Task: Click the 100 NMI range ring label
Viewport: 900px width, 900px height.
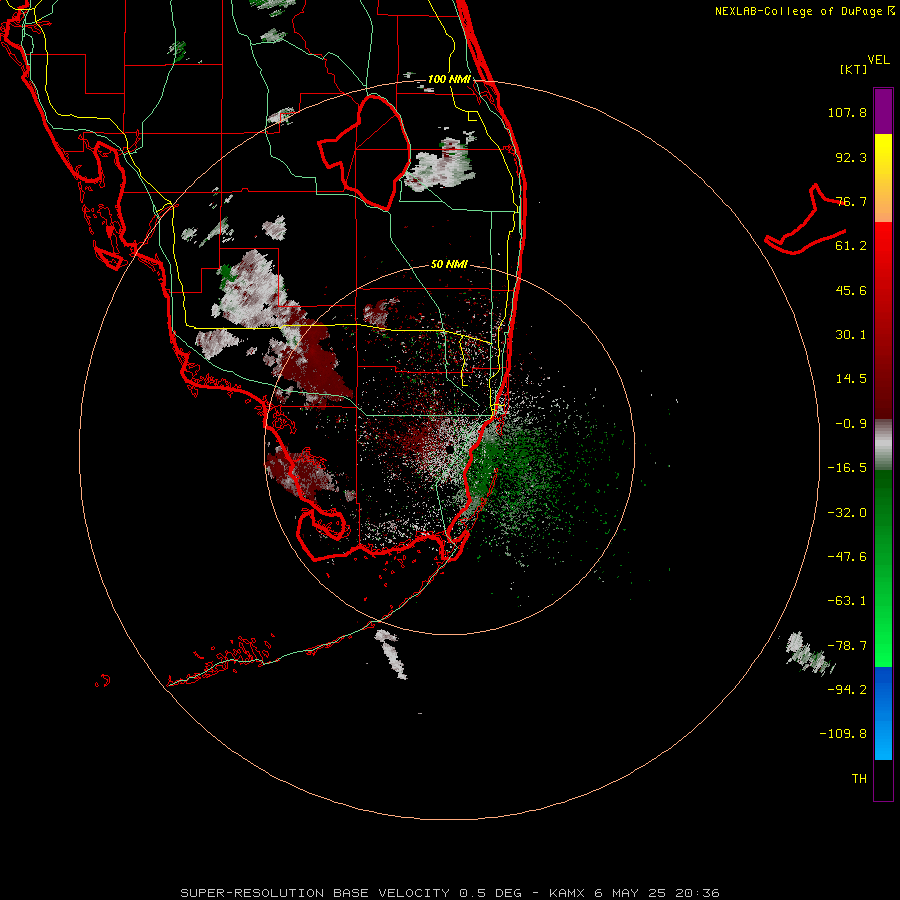Action: coord(449,79)
